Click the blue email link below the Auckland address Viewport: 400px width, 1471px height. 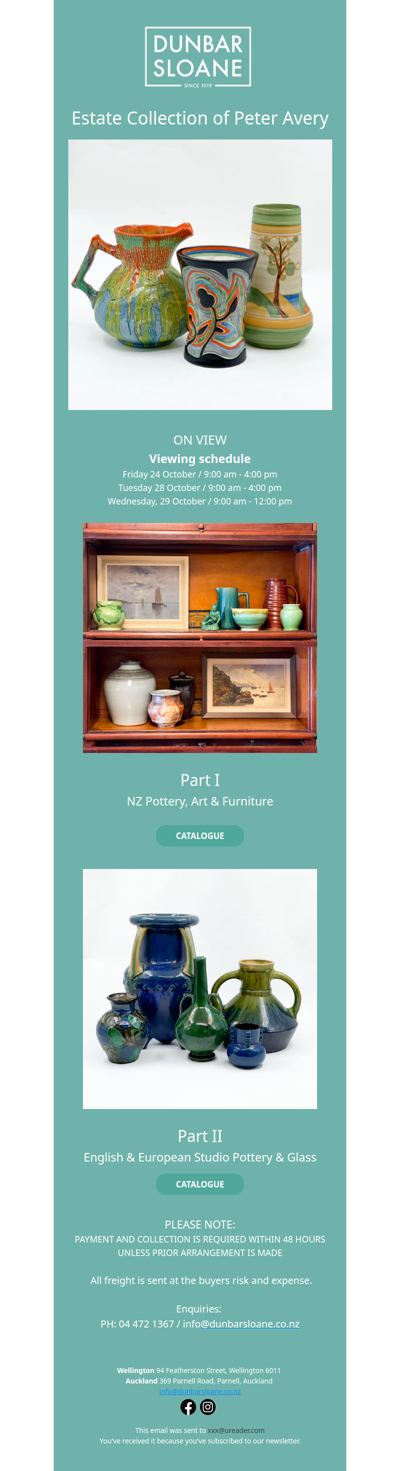coord(200,1391)
